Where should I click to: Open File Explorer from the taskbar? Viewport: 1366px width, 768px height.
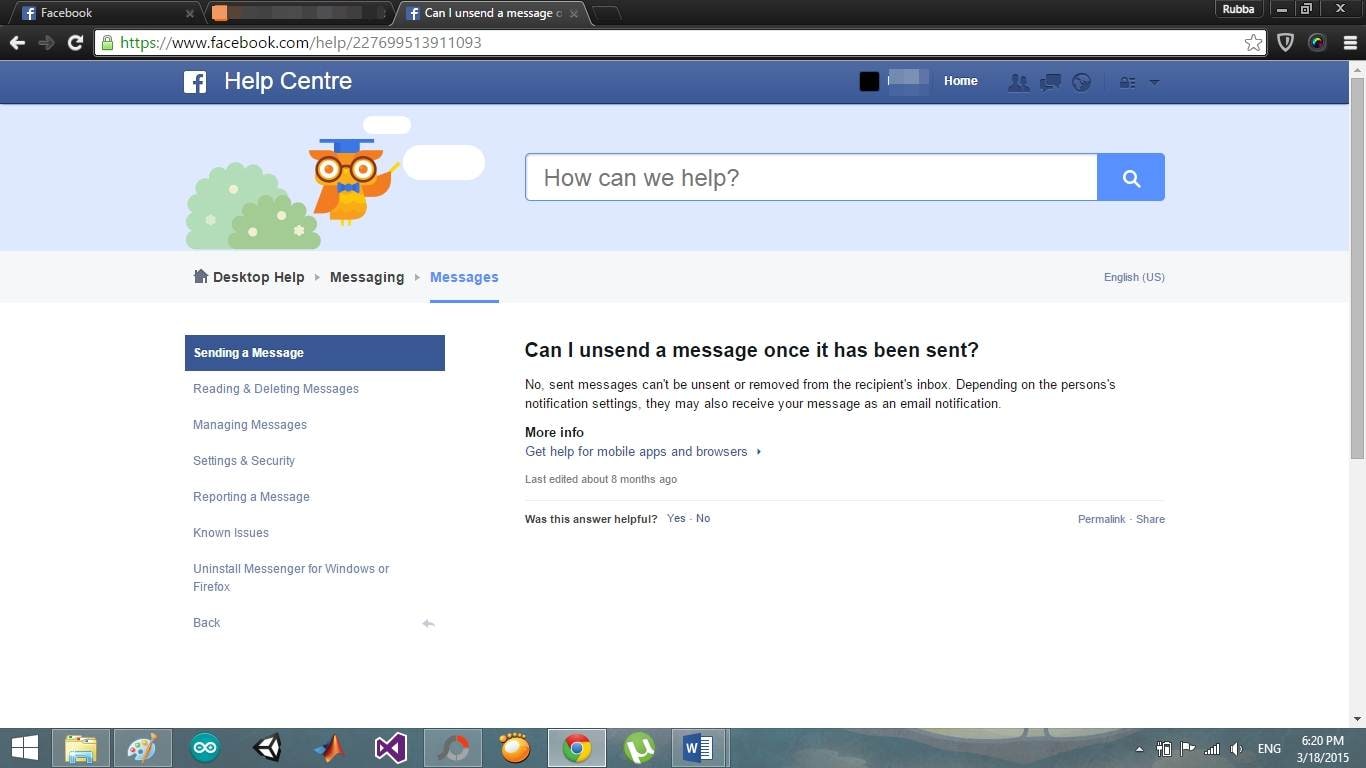81,748
